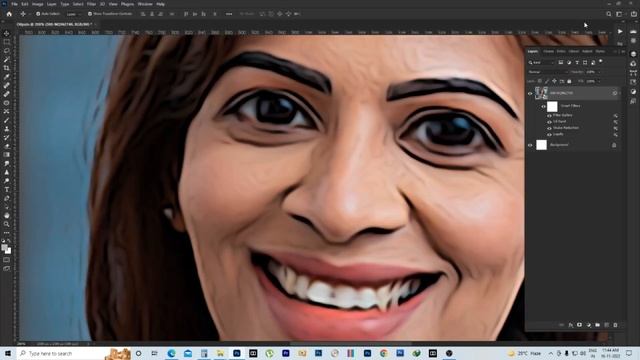Open blending options for Filter Gallery

(x=615, y=116)
